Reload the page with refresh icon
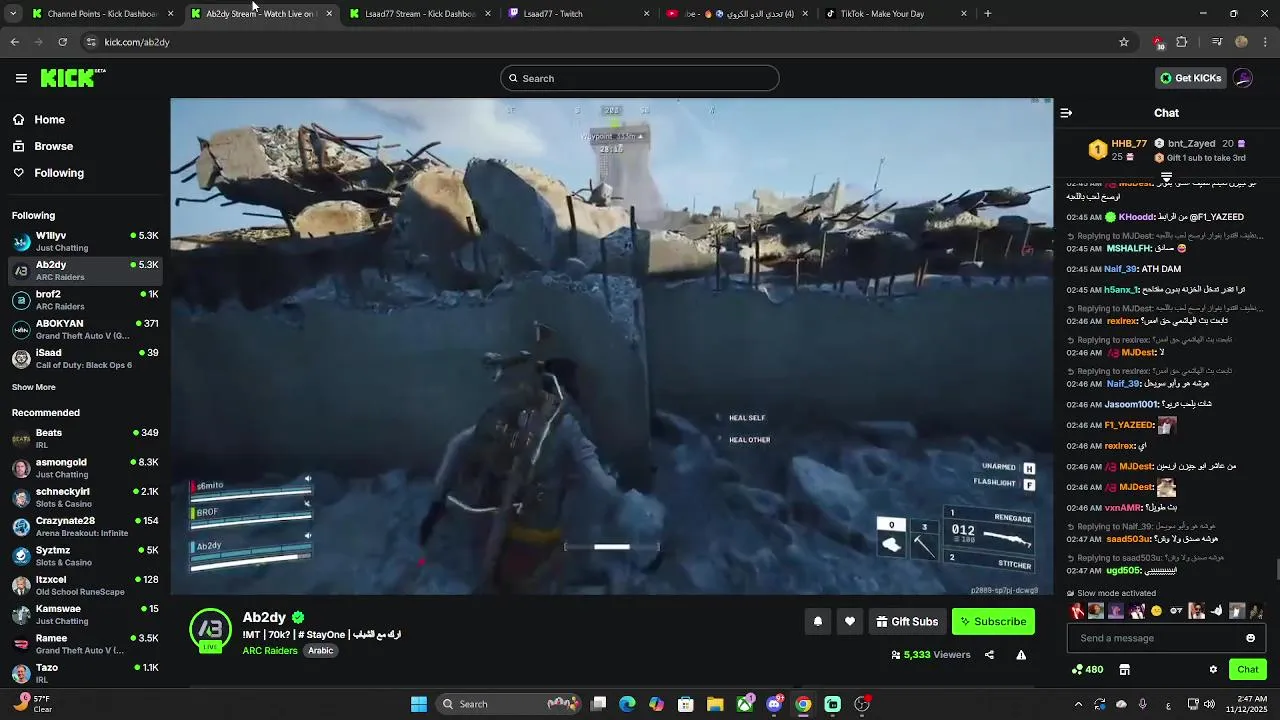This screenshot has width=1280, height=720. pyautogui.click(x=62, y=42)
